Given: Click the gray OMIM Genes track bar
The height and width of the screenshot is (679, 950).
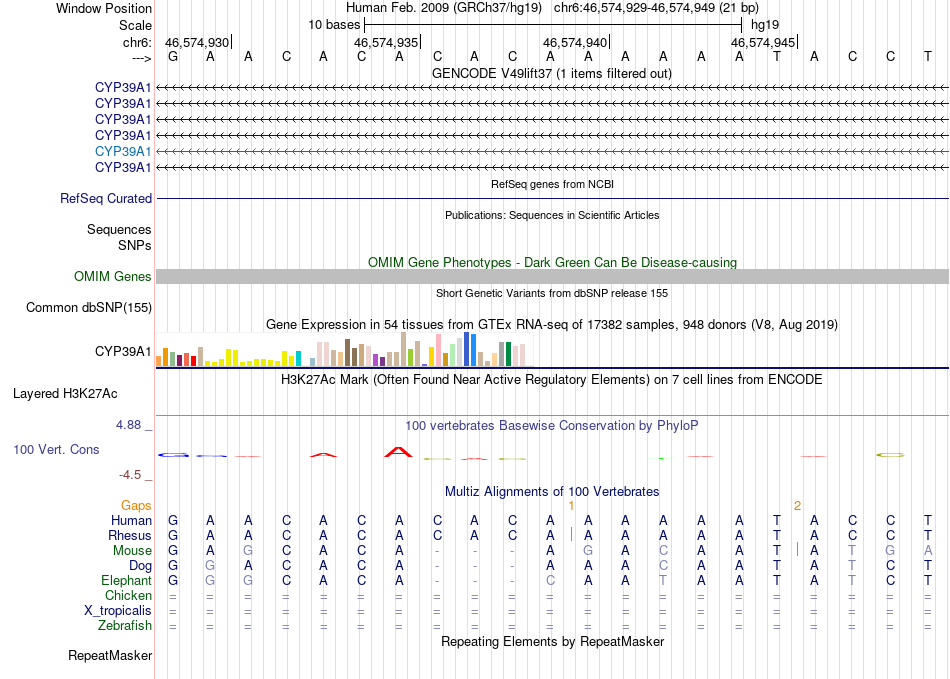Looking at the screenshot, I should tap(552, 277).
